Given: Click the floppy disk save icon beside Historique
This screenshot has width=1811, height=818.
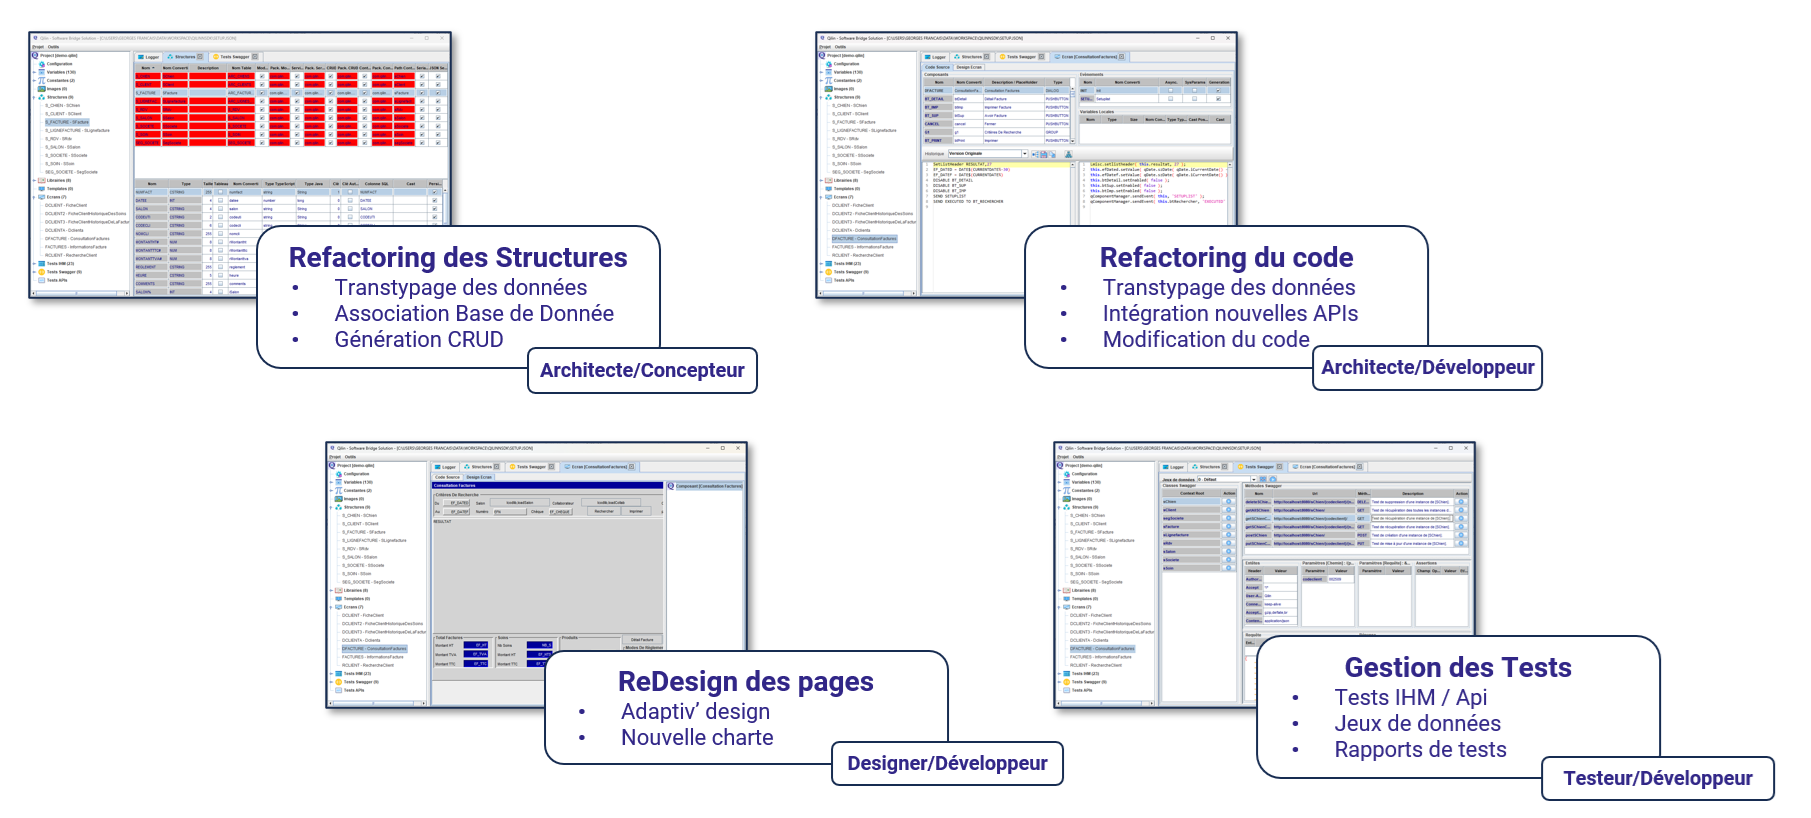Looking at the screenshot, I should pyautogui.click(x=1044, y=154).
